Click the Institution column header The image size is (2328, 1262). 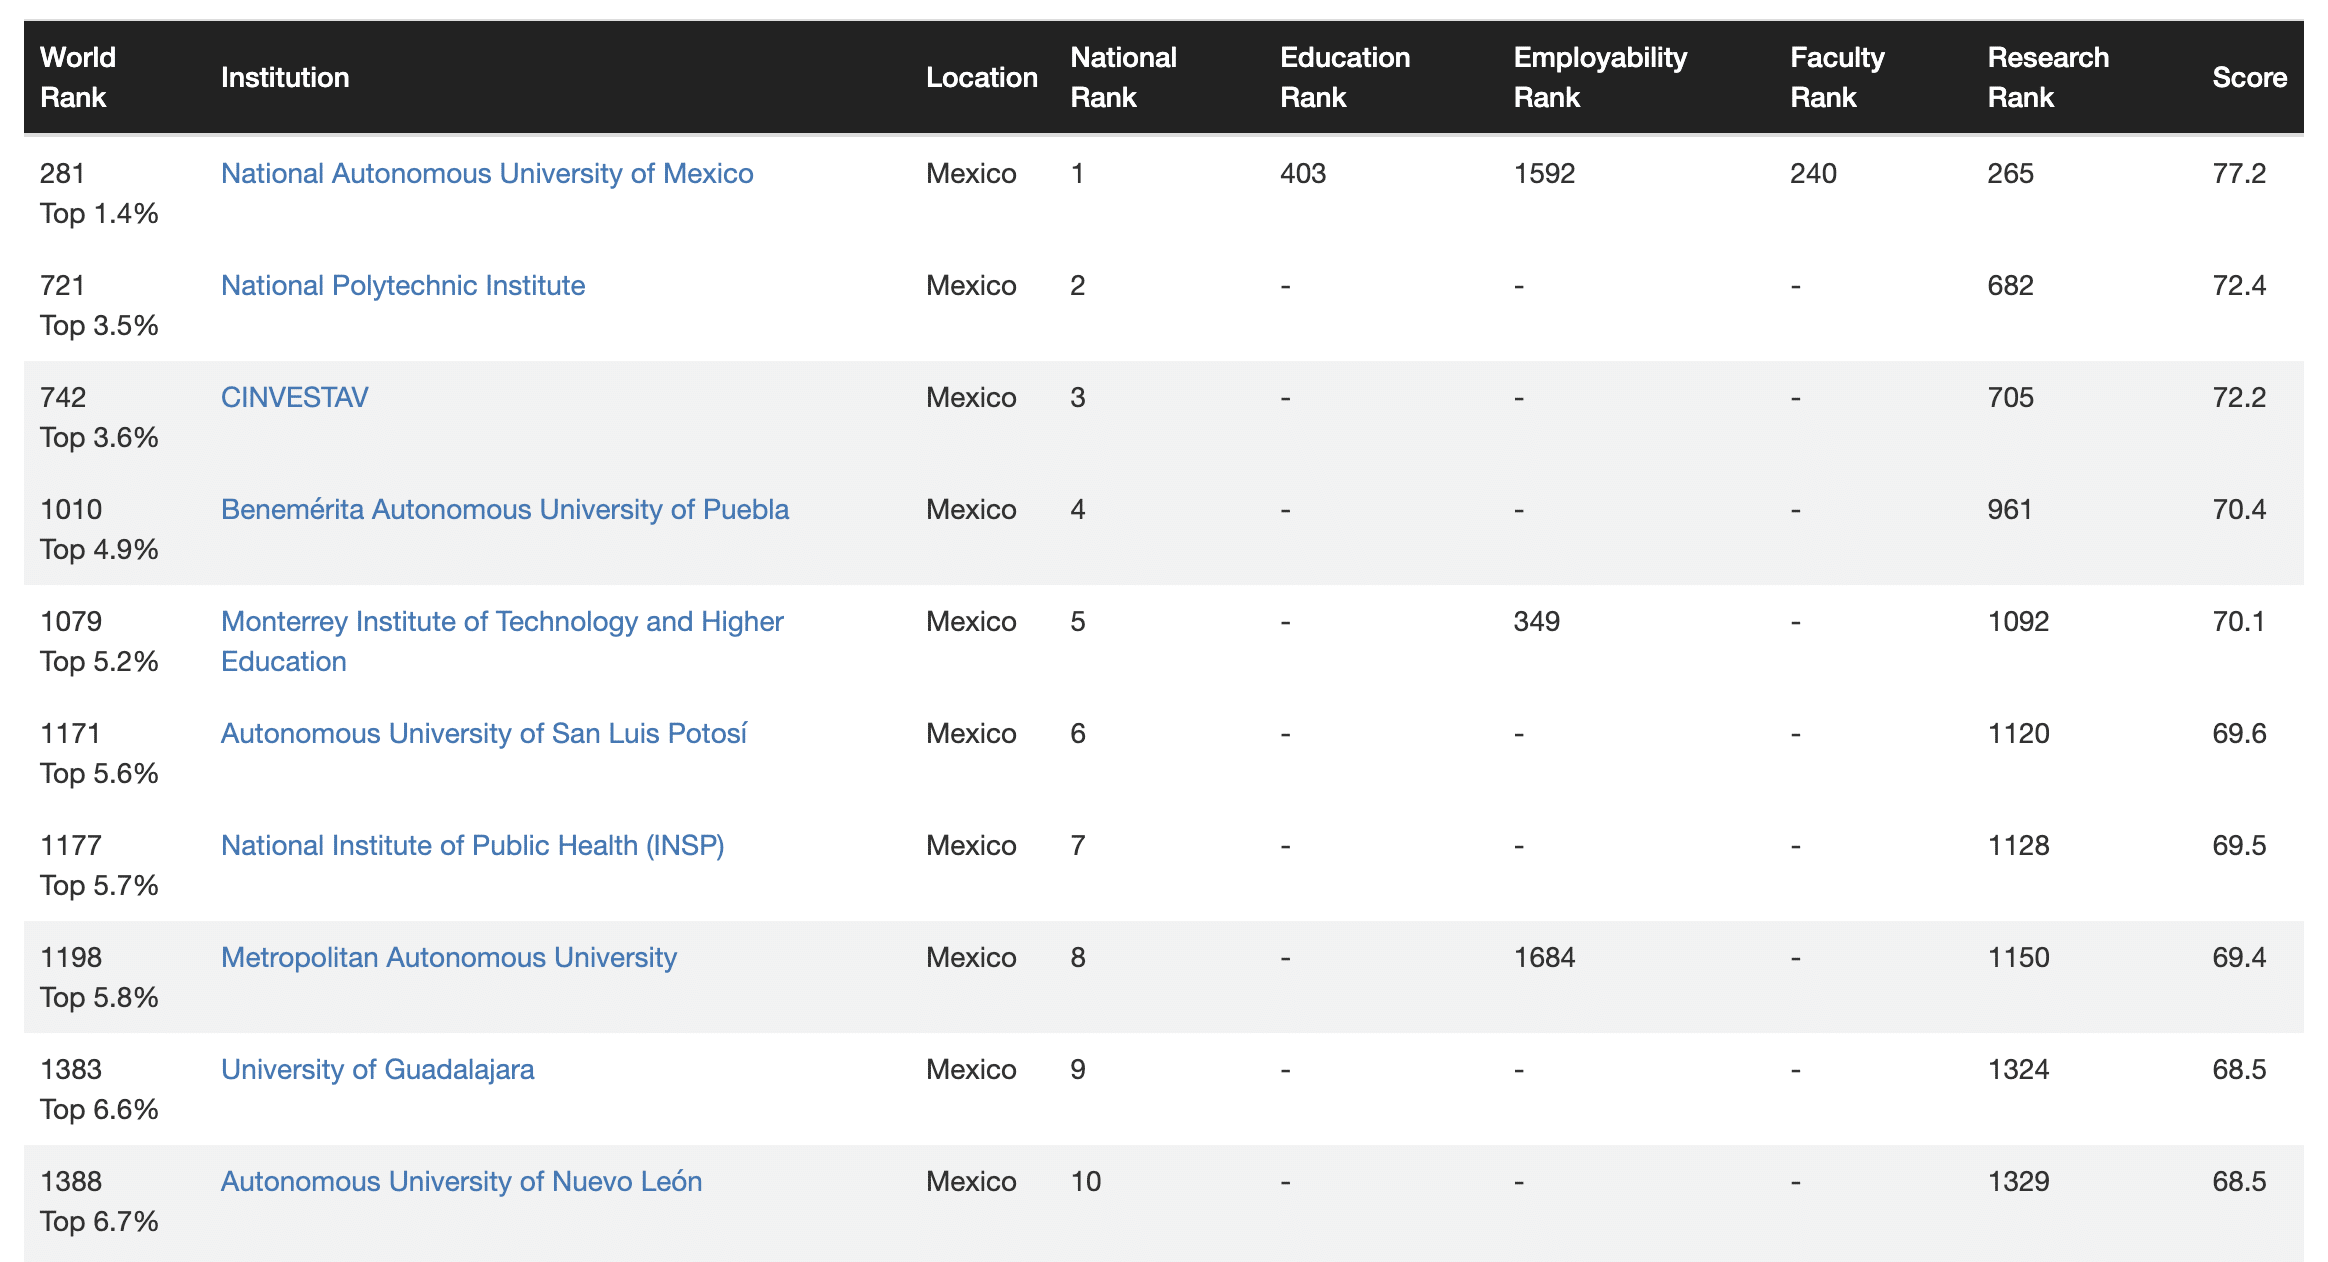[285, 77]
